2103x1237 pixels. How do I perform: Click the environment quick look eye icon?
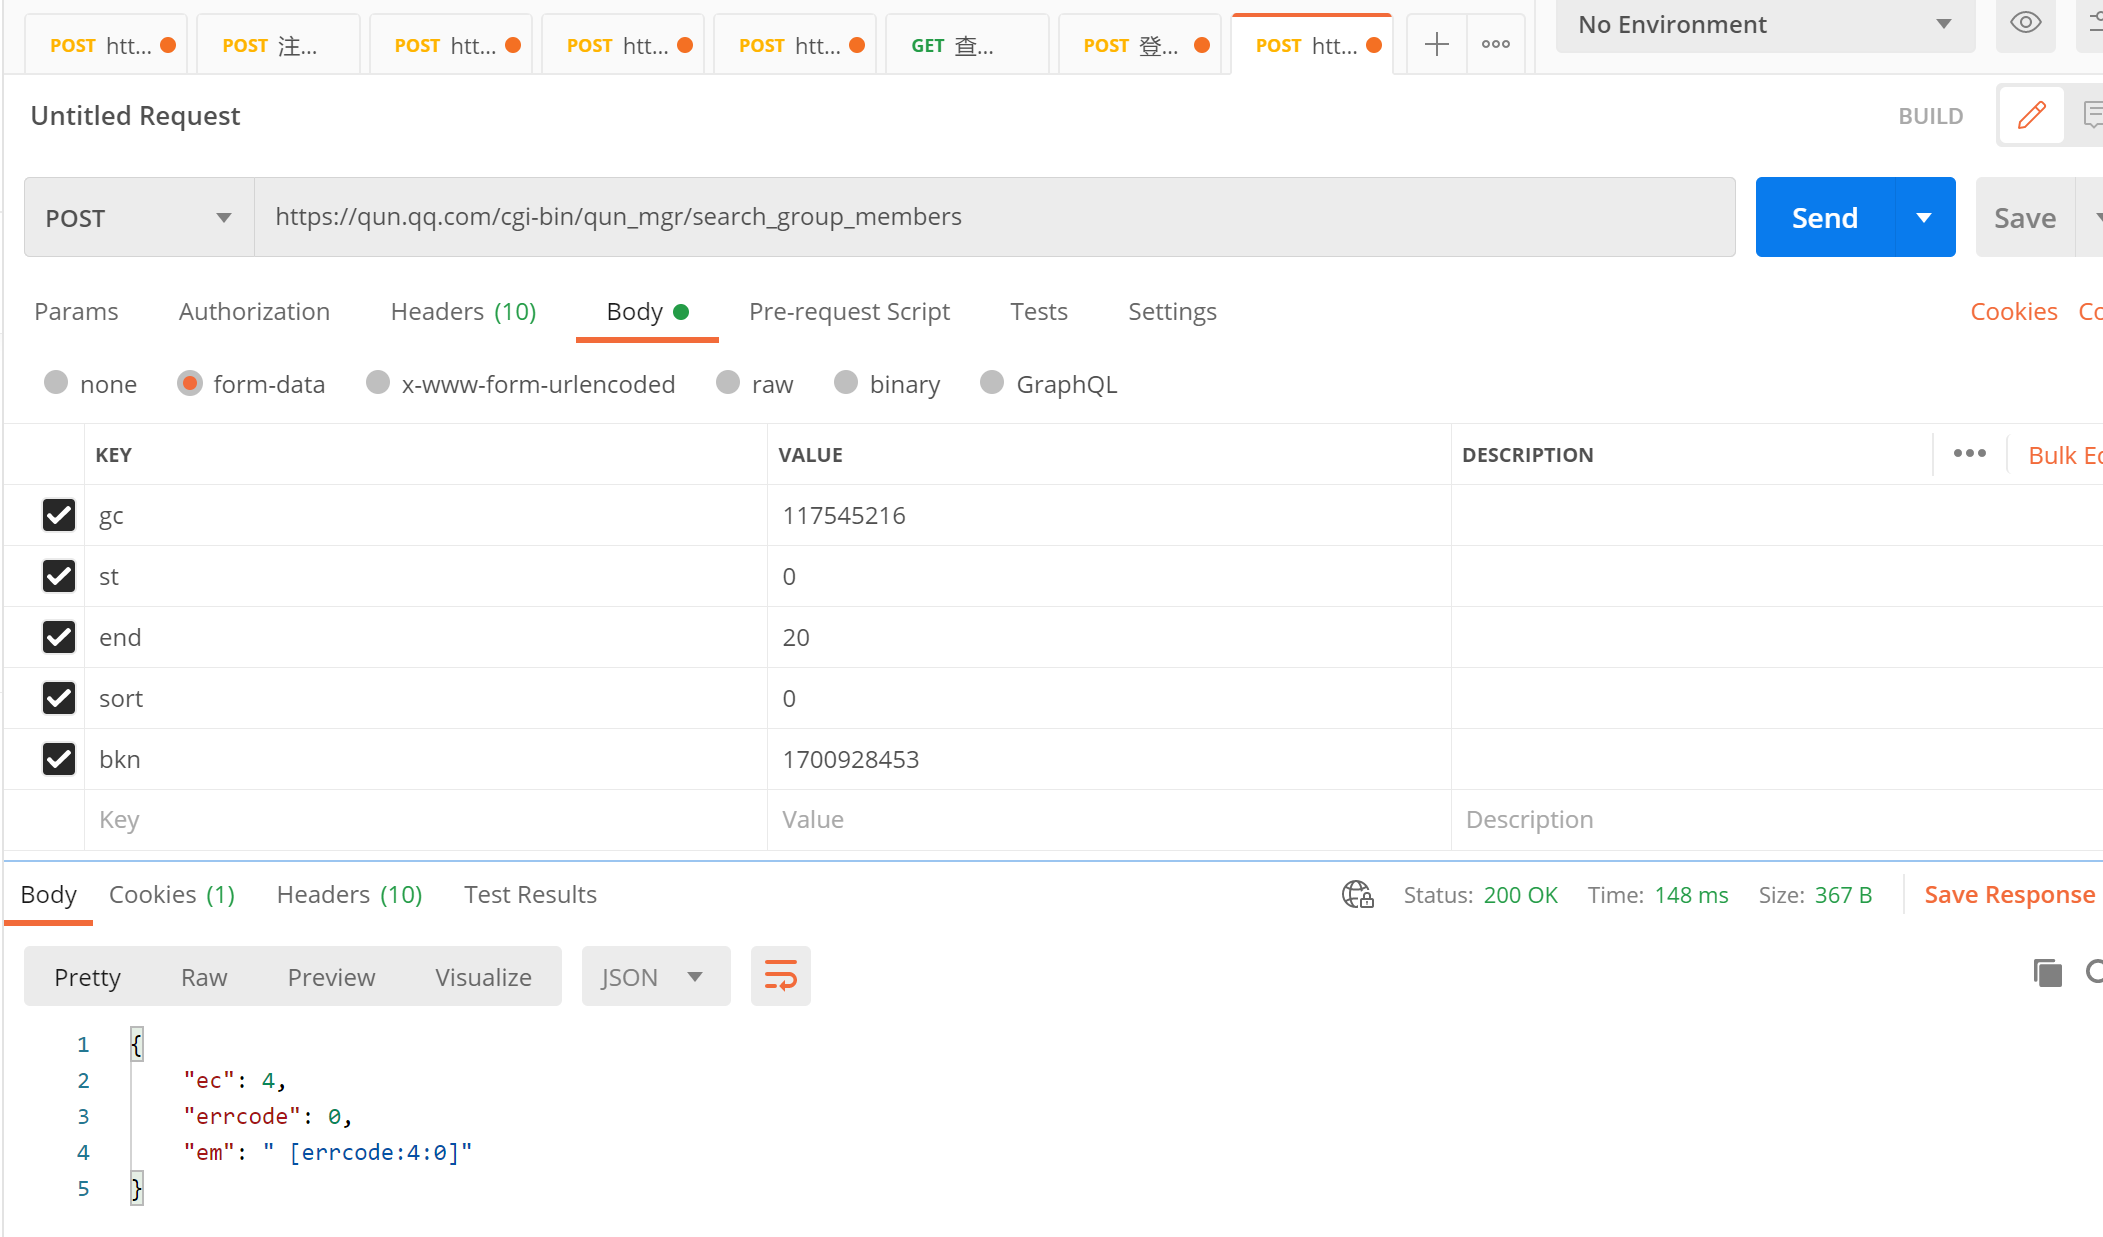(2025, 23)
